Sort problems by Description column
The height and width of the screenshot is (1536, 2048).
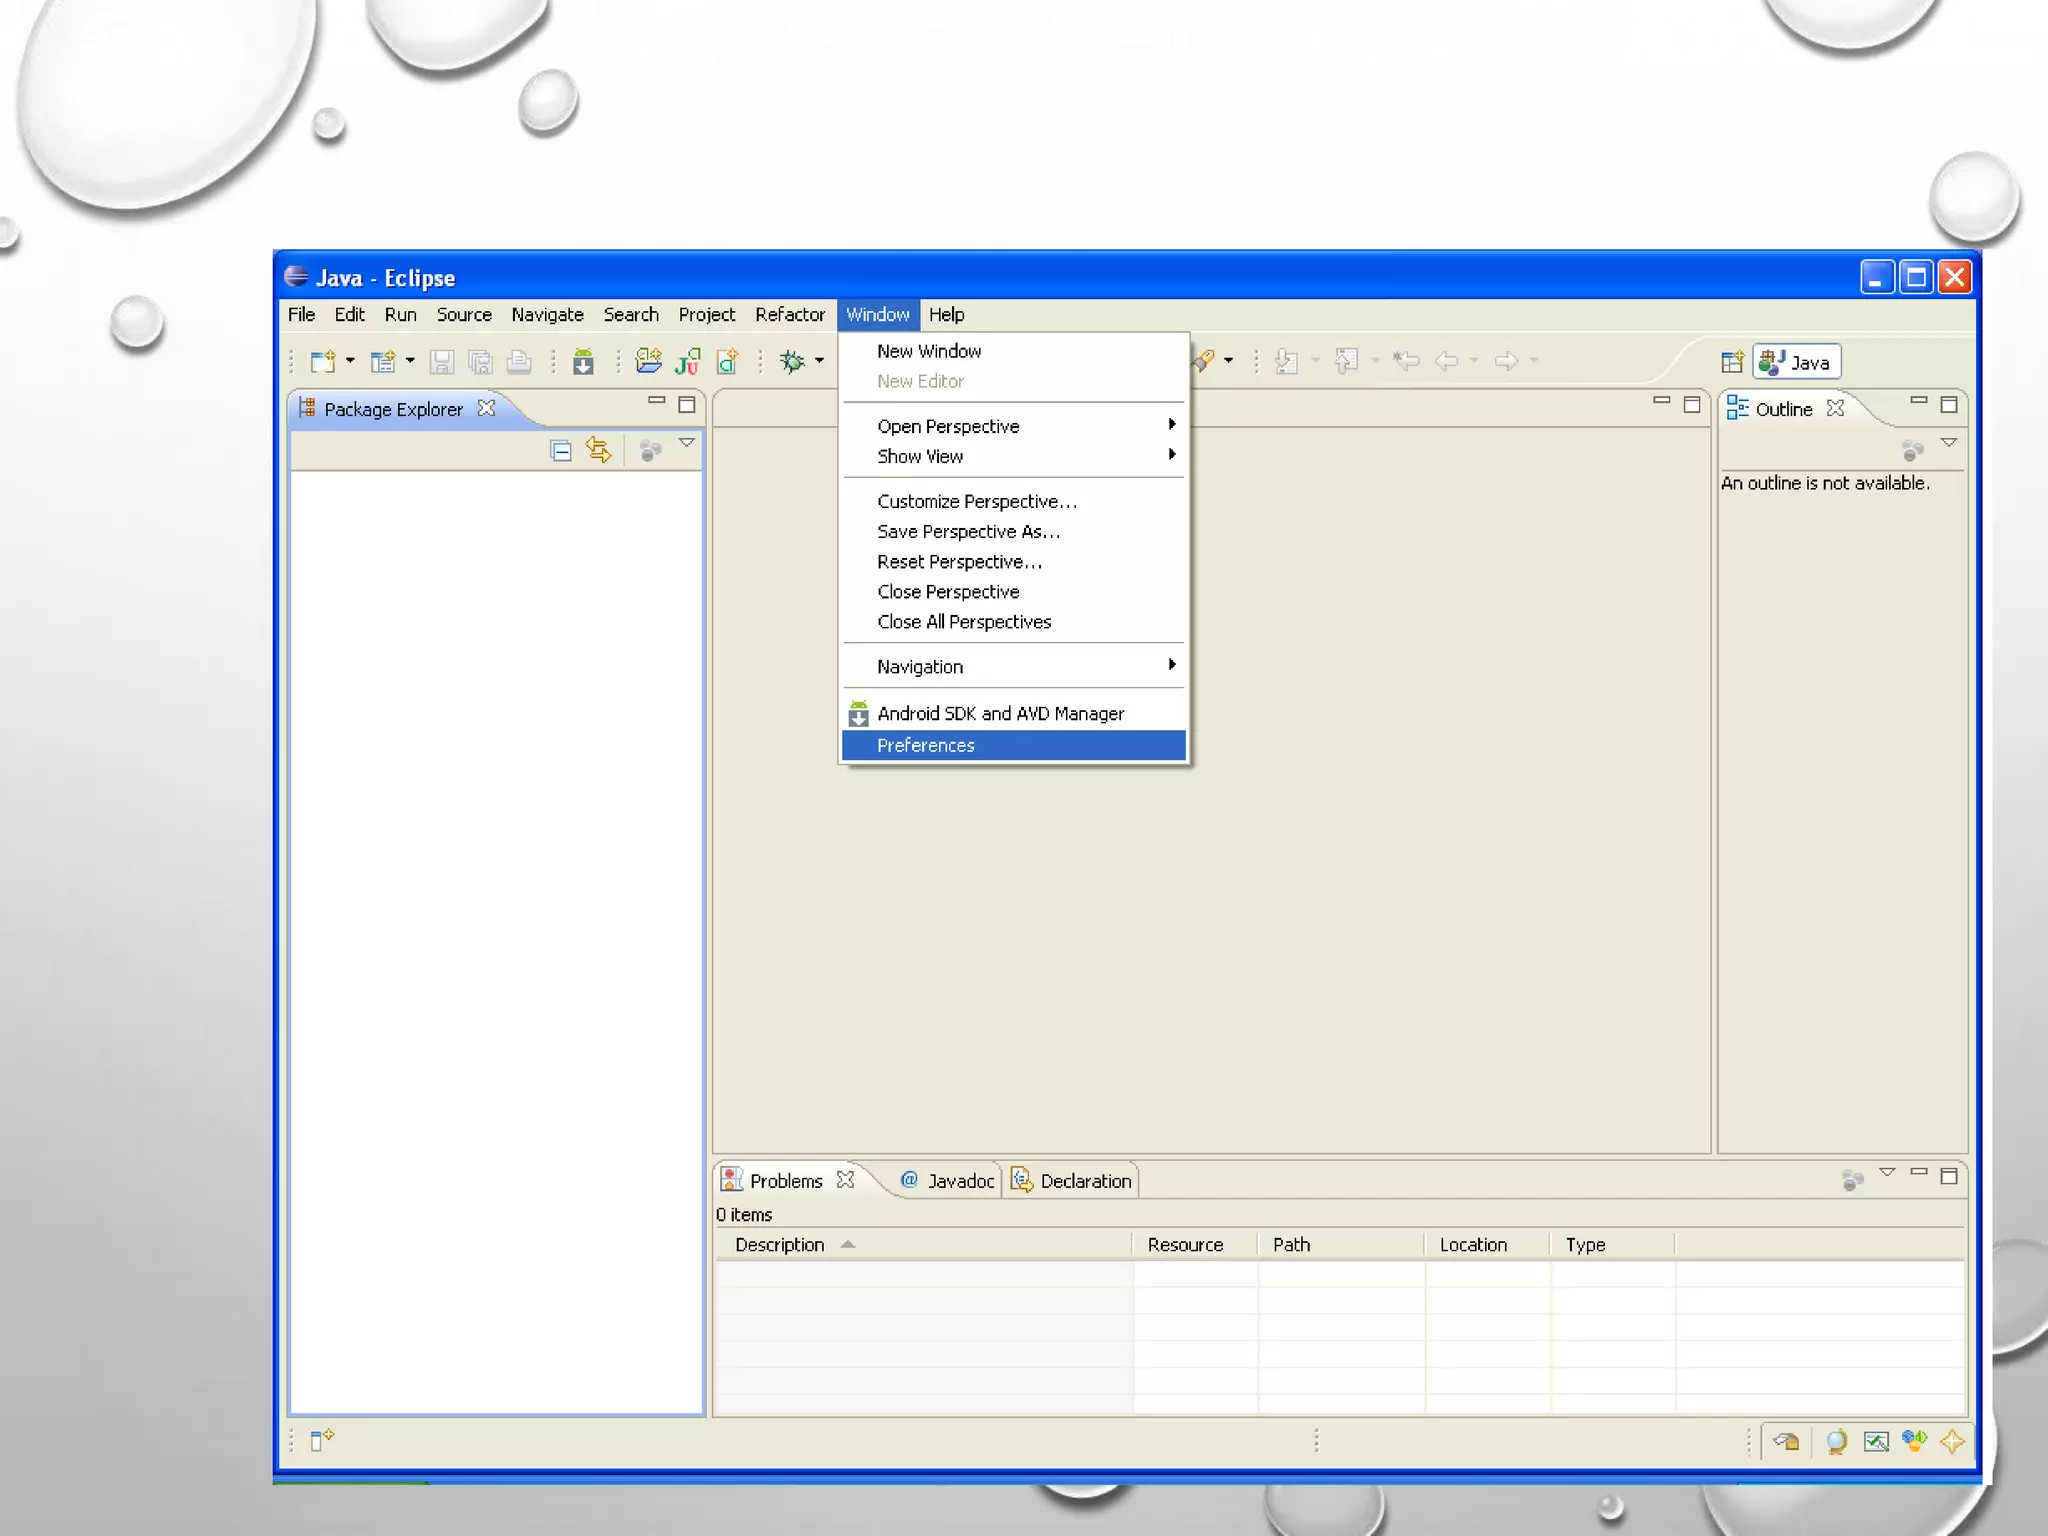[924, 1244]
